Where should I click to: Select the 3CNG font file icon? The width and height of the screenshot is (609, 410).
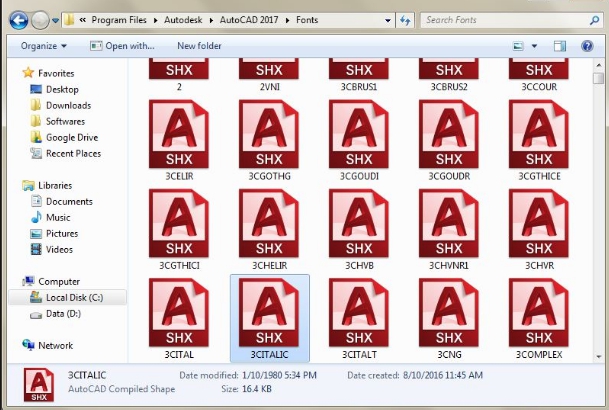(449, 313)
